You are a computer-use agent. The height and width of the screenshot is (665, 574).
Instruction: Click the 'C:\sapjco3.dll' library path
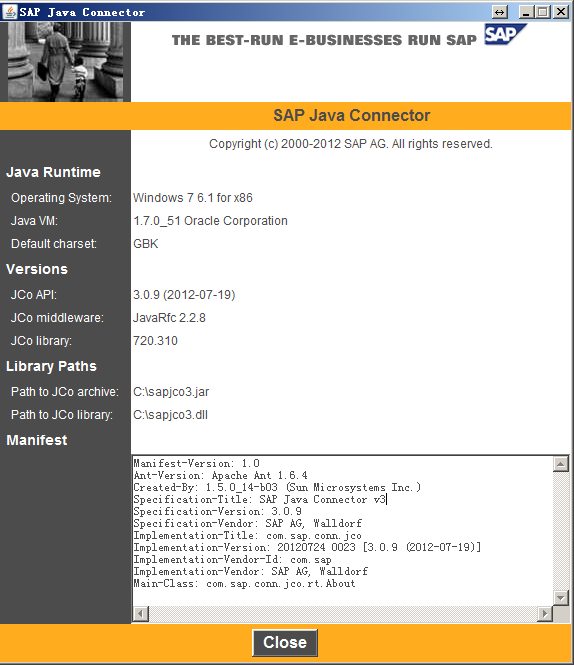[x=170, y=414]
